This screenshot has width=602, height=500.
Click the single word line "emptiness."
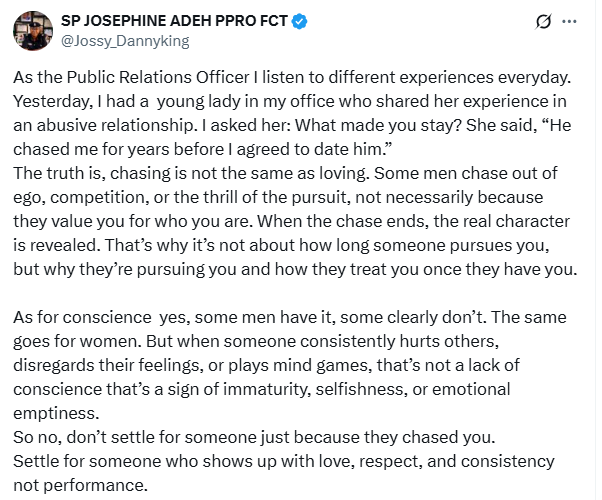(56, 413)
